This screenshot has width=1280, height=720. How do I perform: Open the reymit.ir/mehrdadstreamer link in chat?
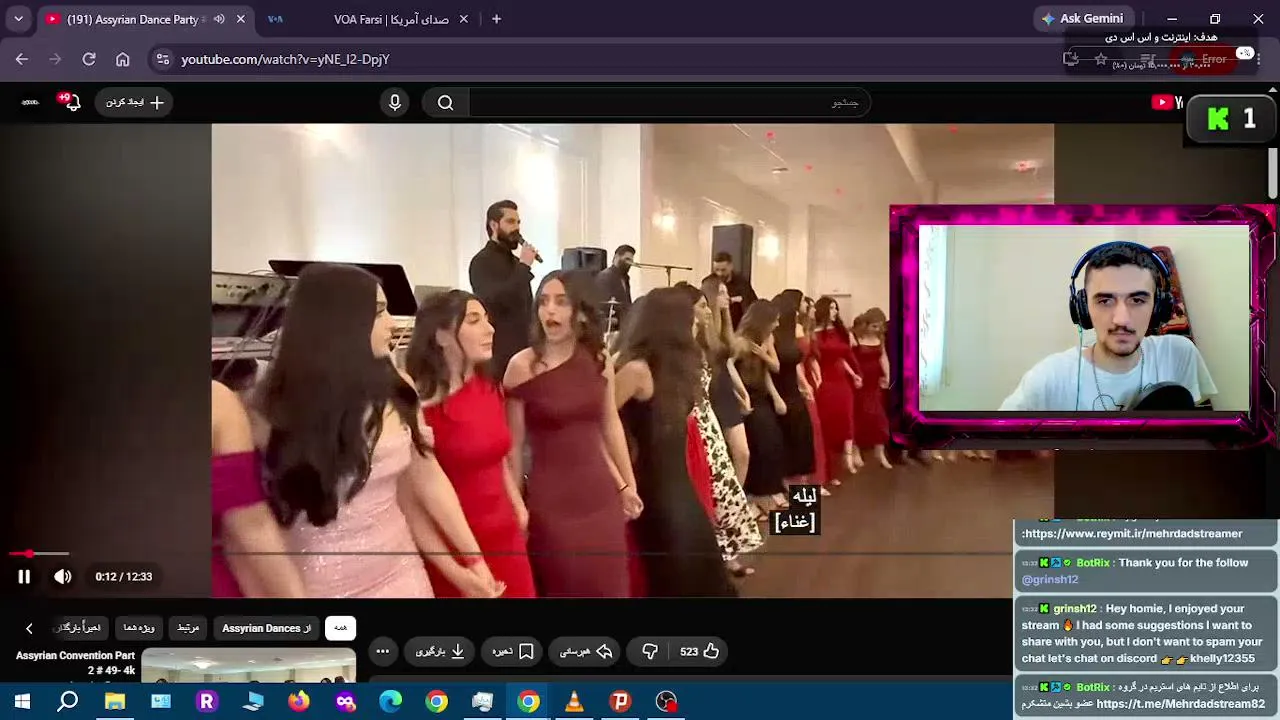pyautogui.click(x=1134, y=534)
